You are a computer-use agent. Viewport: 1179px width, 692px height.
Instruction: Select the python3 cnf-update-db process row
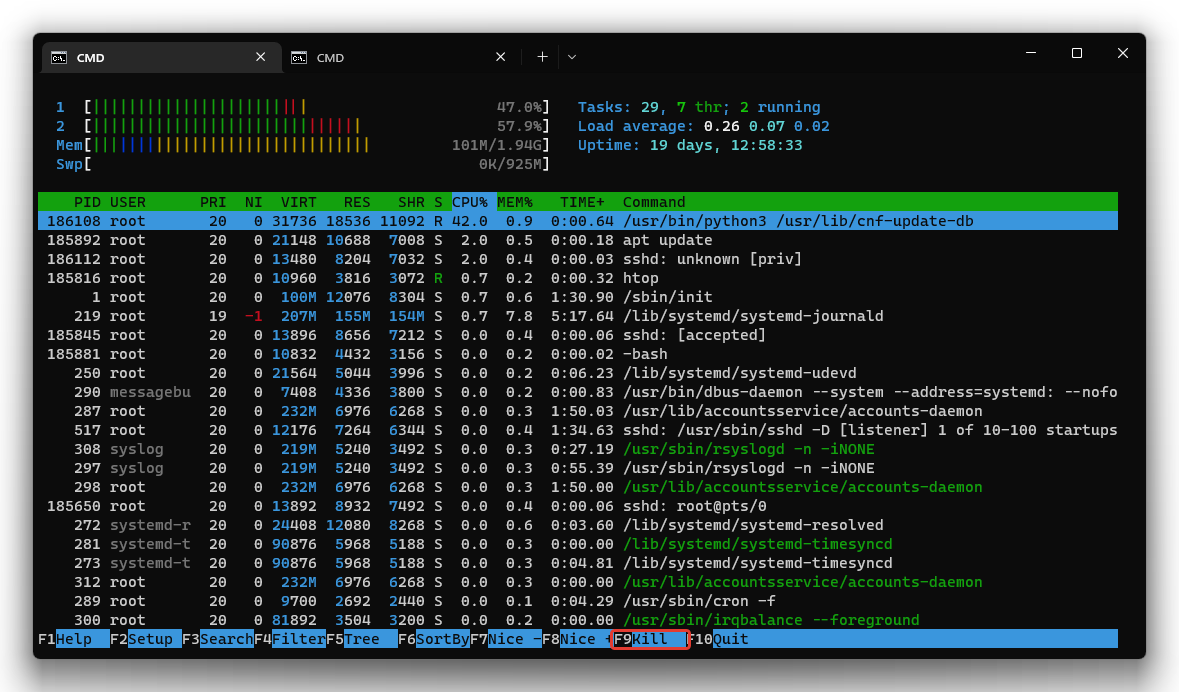[577, 221]
